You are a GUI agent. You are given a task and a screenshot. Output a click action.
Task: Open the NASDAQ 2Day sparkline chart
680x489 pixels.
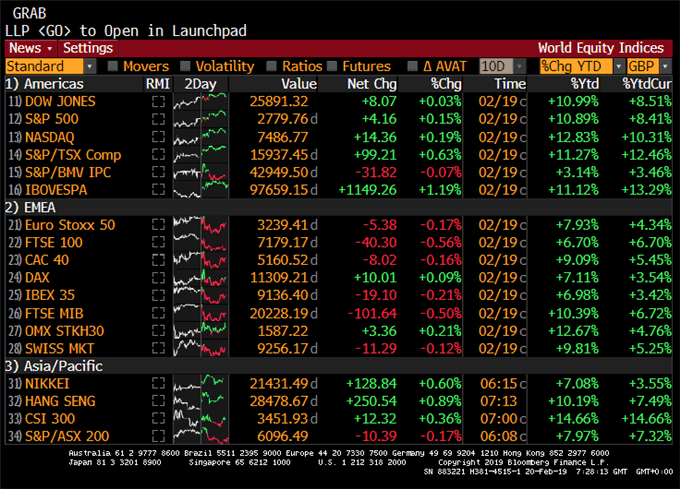pos(200,137)
